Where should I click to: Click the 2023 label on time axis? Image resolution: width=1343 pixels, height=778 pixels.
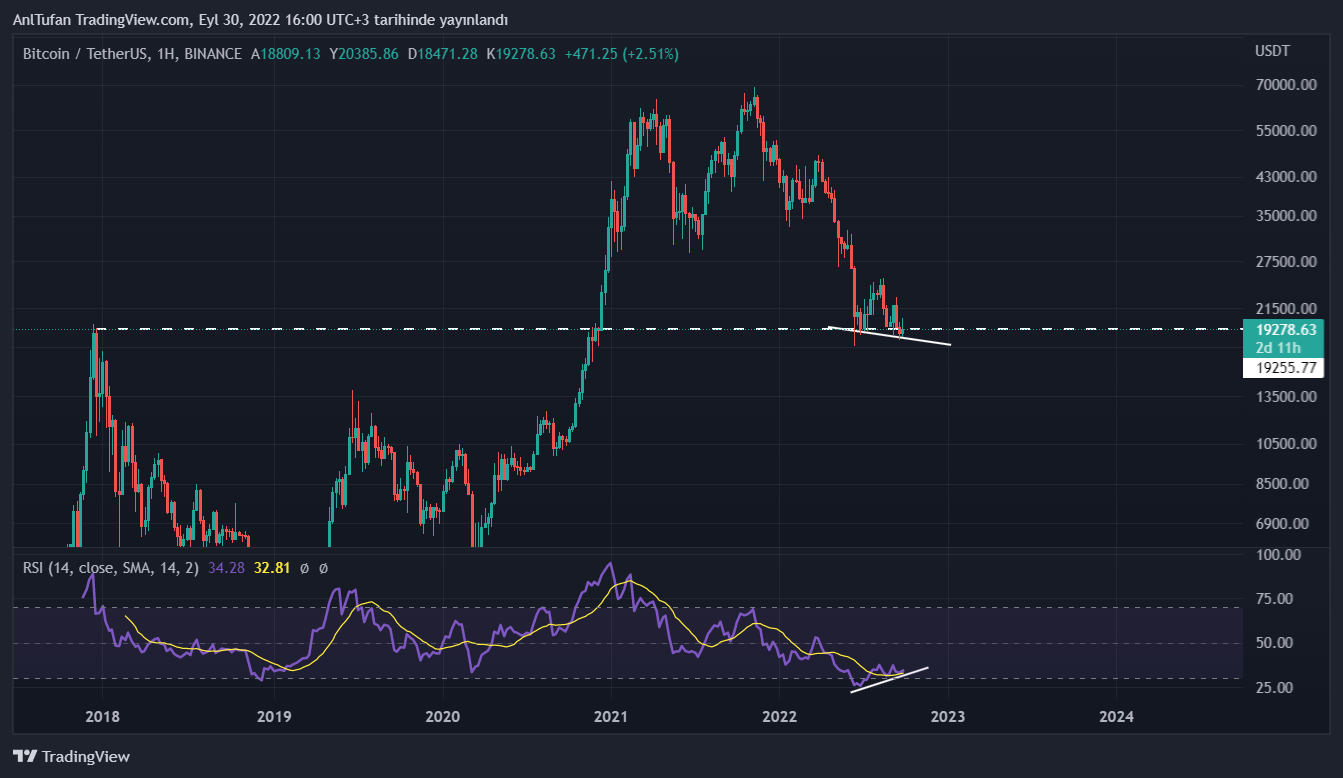[948, 716]
